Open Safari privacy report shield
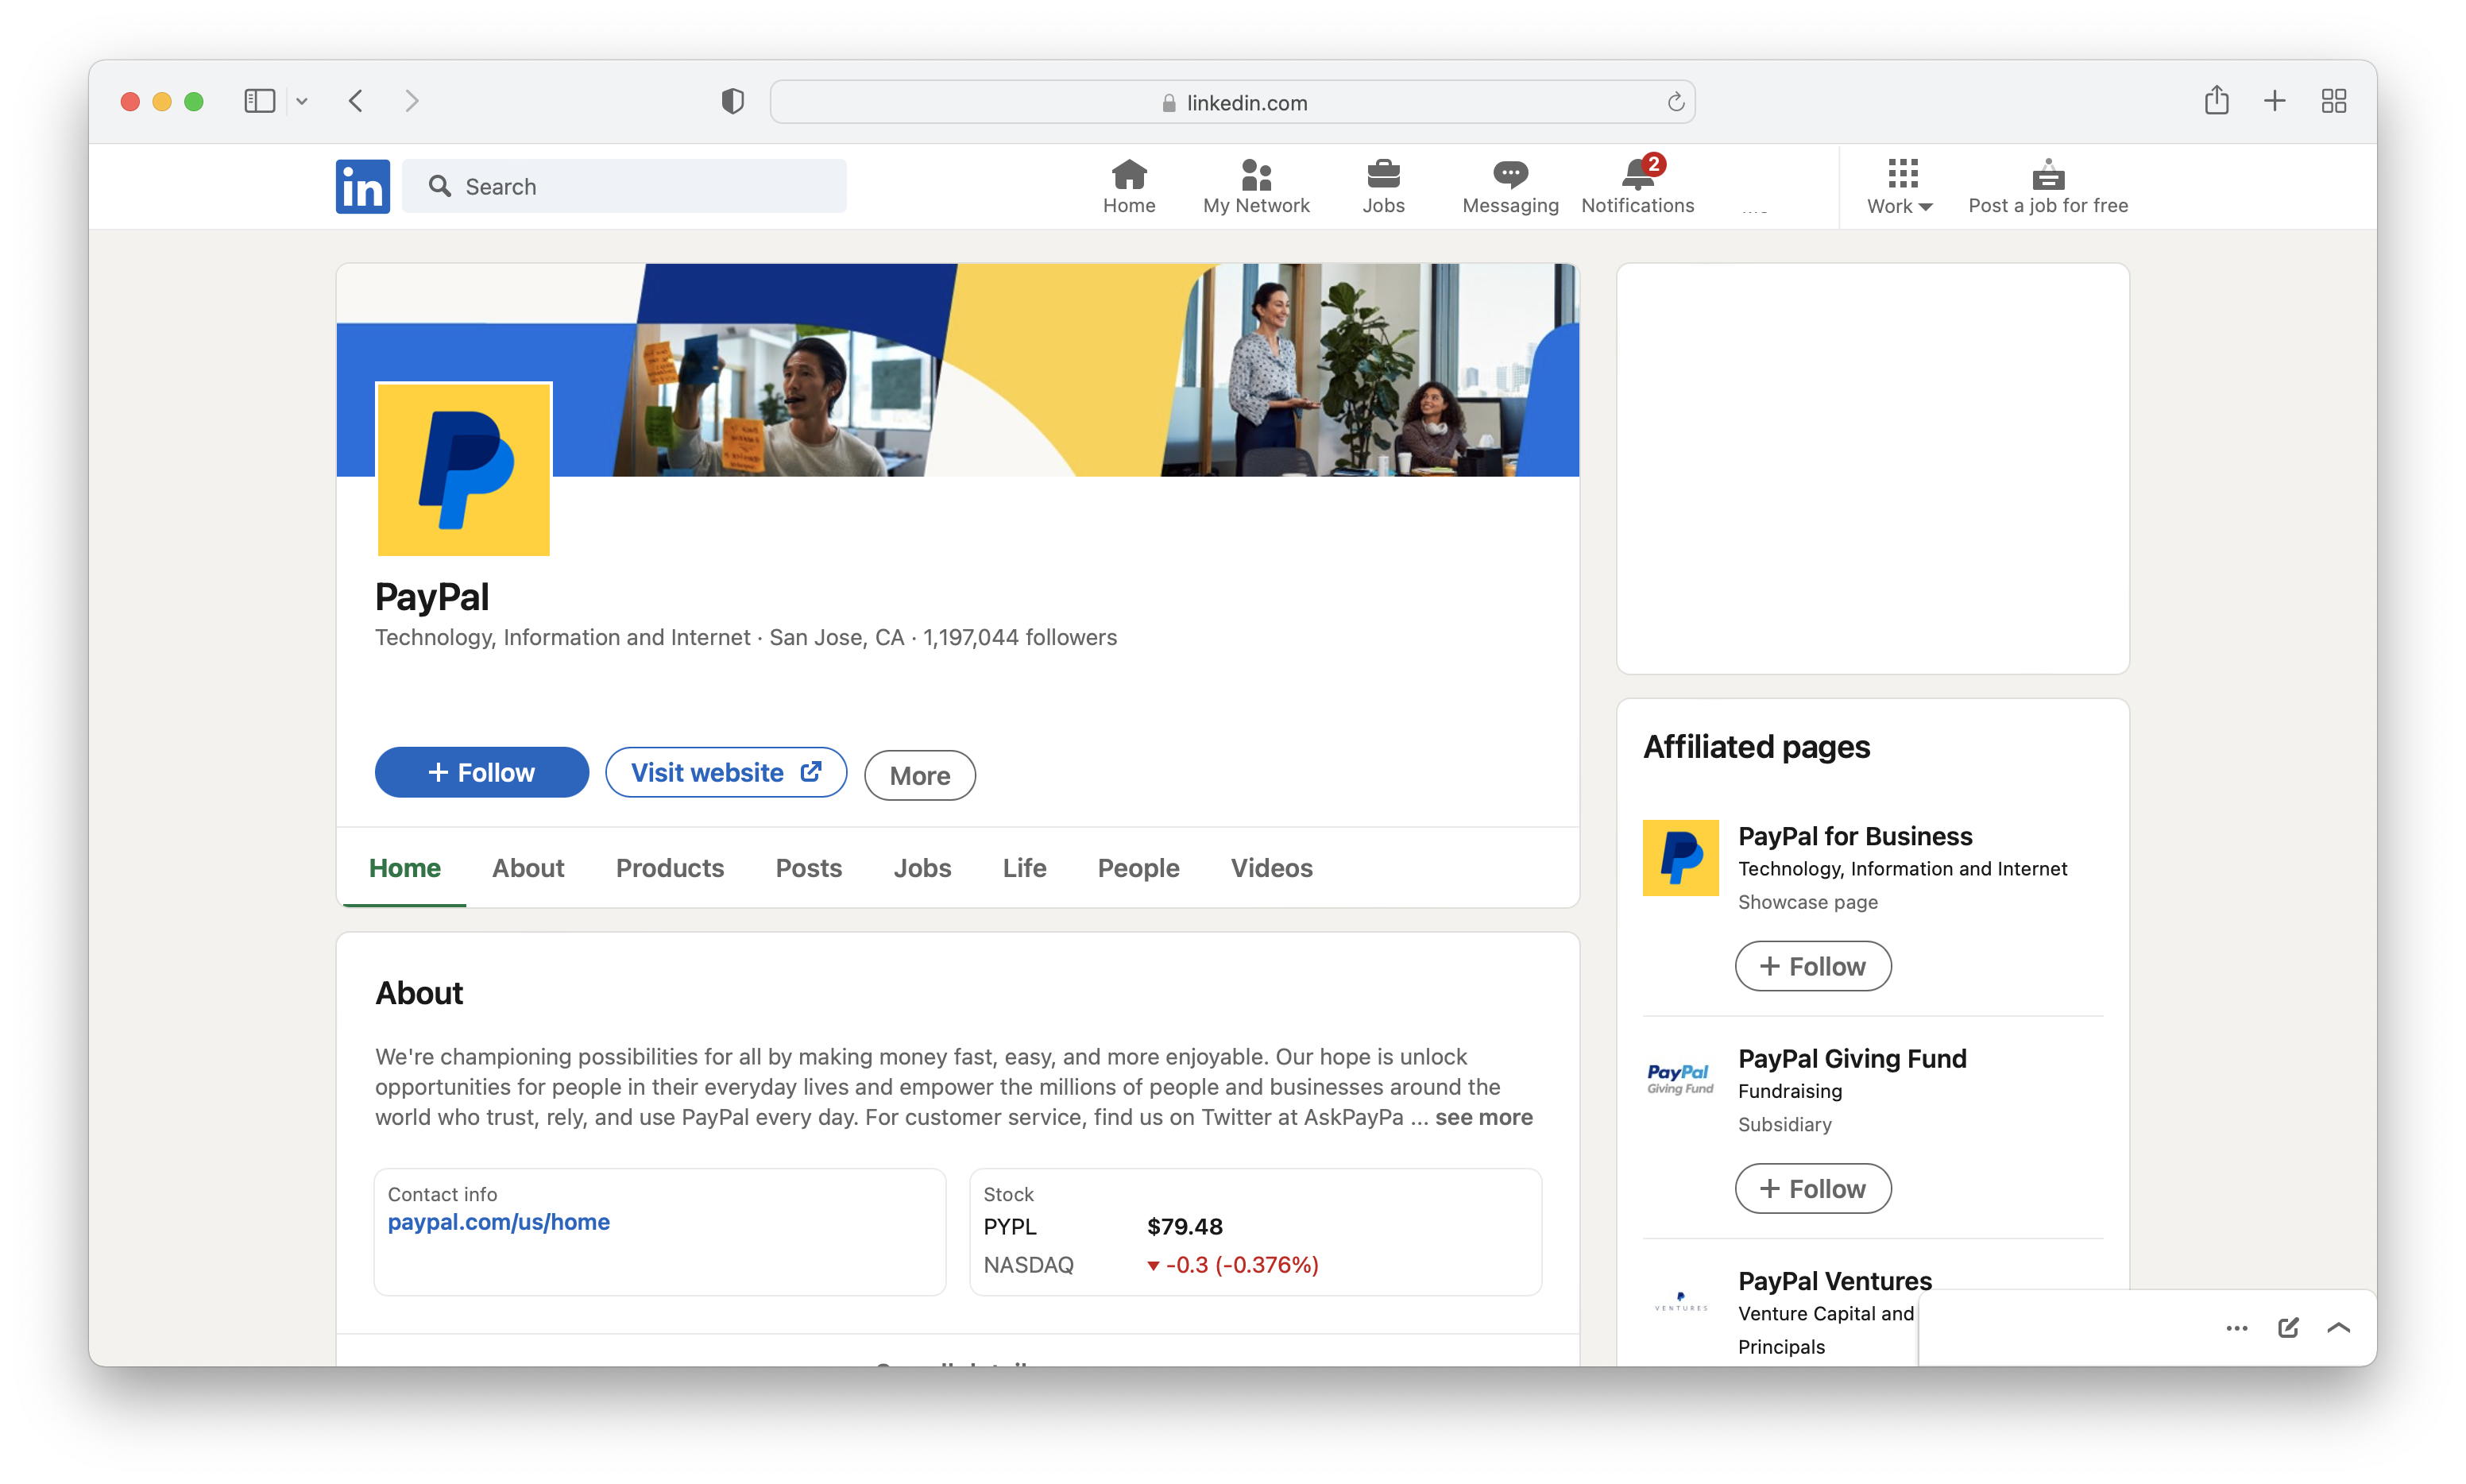 732,101
